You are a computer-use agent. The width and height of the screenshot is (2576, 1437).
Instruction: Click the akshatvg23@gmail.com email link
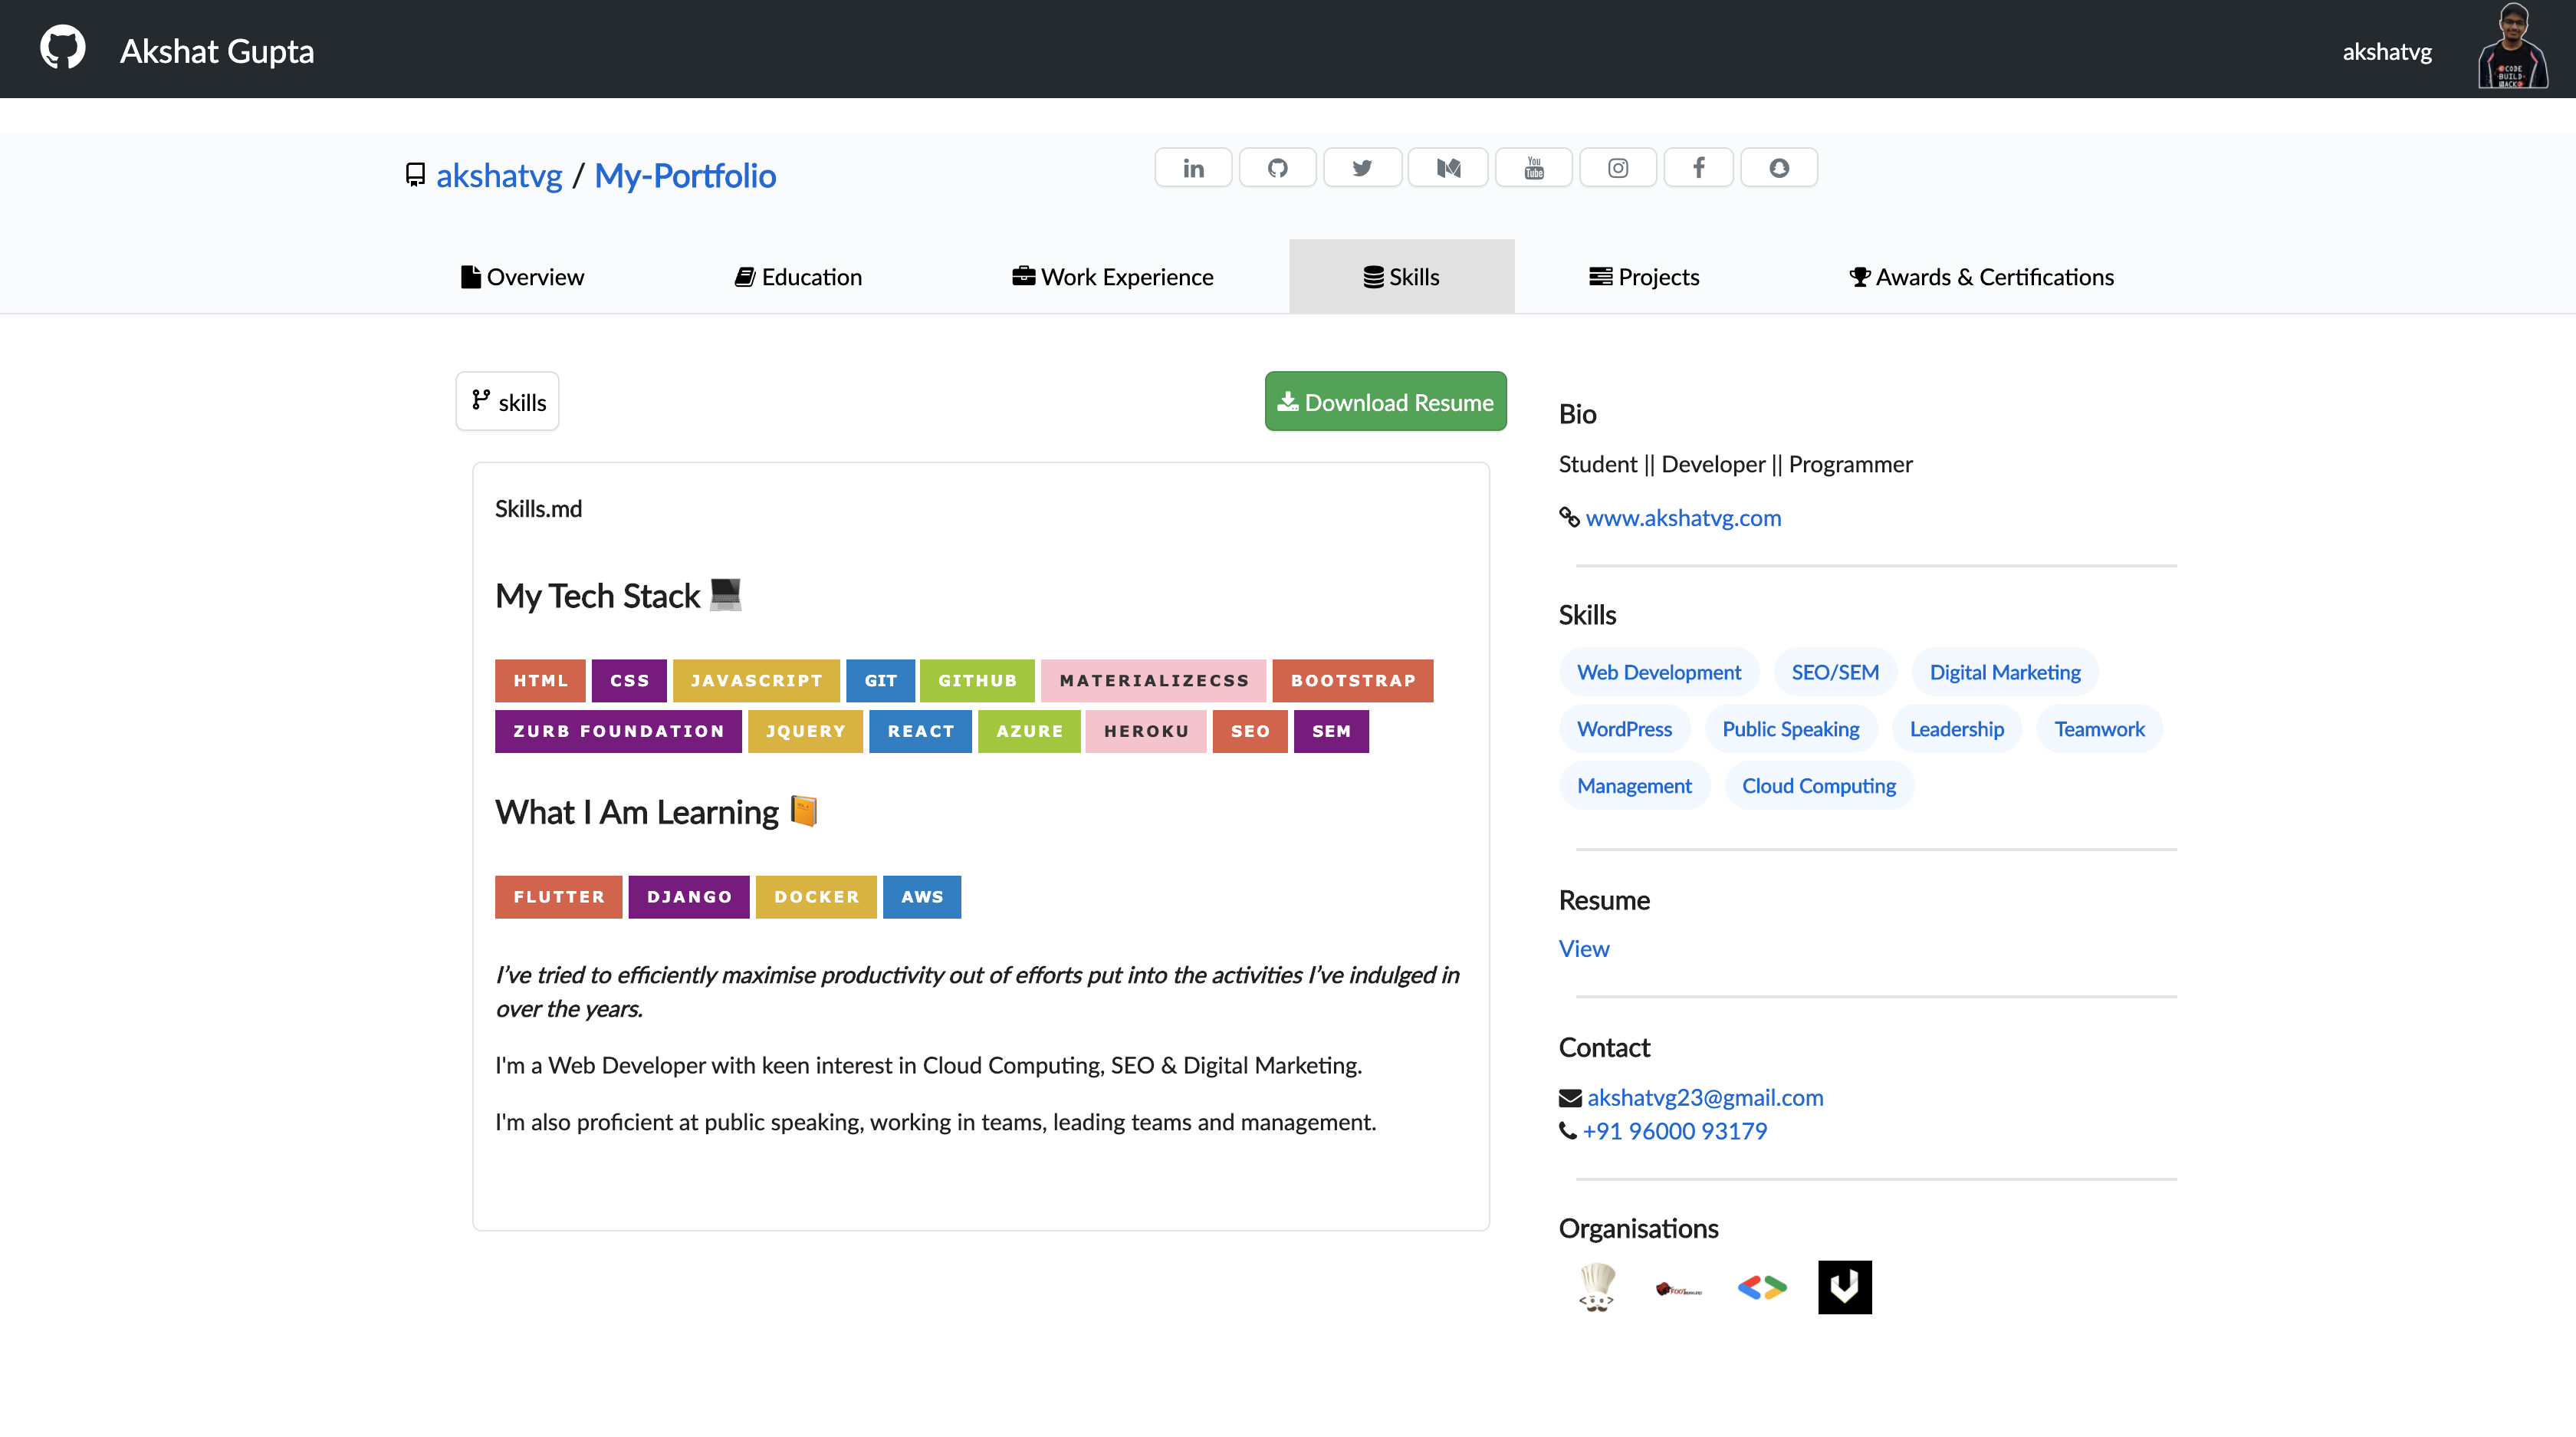pos(1705,1098)
